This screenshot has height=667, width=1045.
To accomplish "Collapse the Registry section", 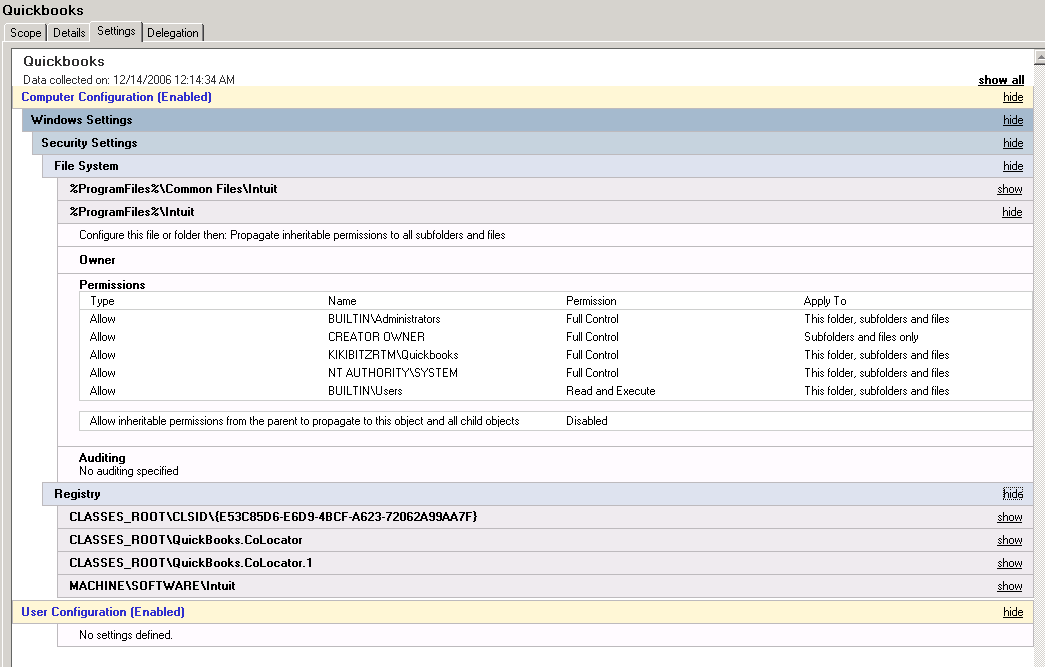I will pos(1012,494).
